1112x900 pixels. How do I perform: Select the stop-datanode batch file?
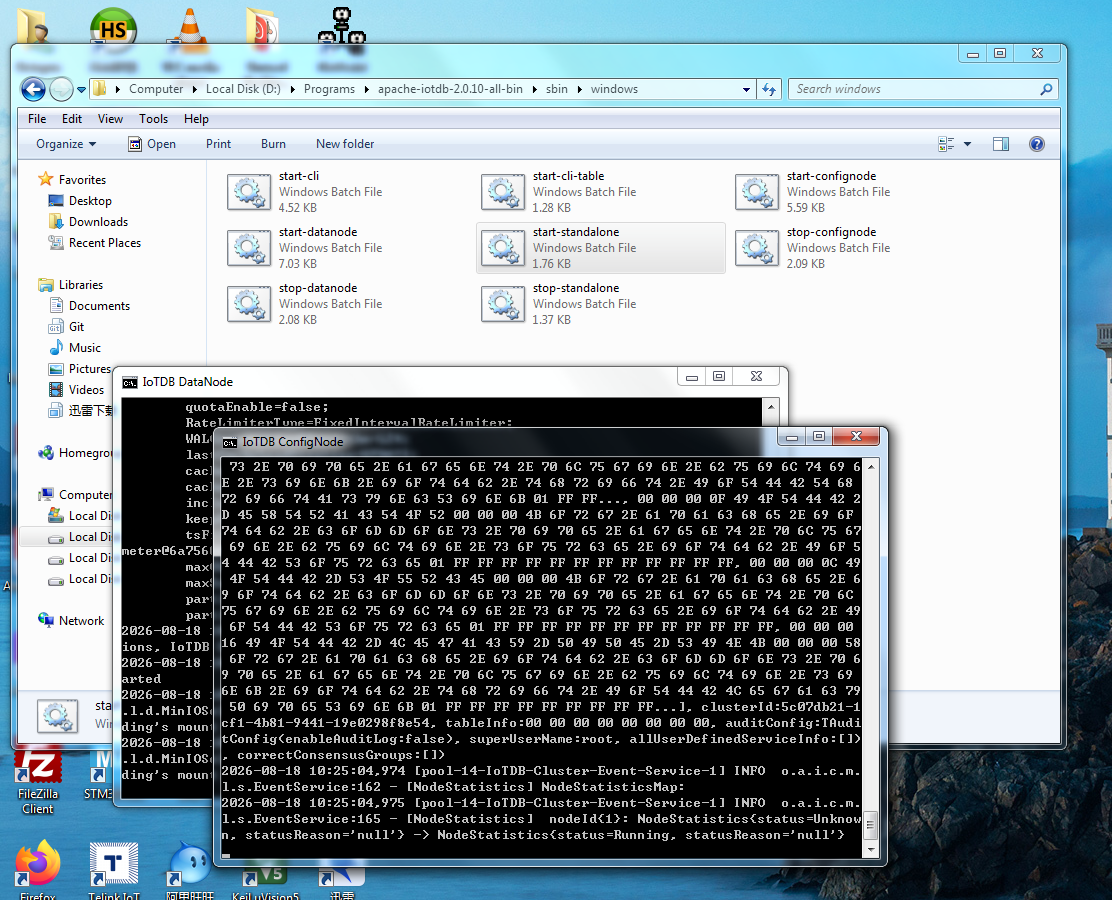tap(305, 304)
